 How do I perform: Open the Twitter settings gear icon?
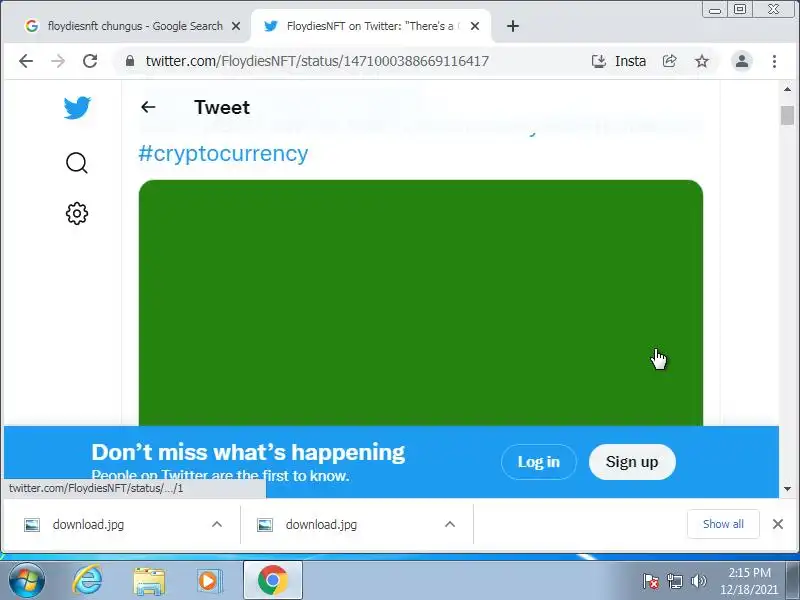[x=77, y=213]
